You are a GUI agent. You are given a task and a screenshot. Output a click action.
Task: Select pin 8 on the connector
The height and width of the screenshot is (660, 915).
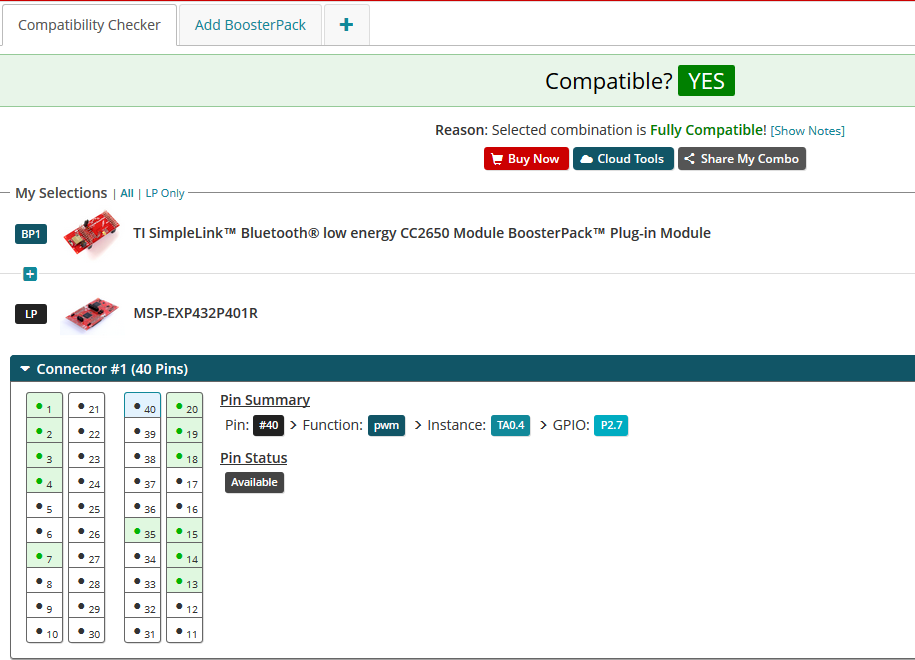pyautogui.click(x=44, y=581)
